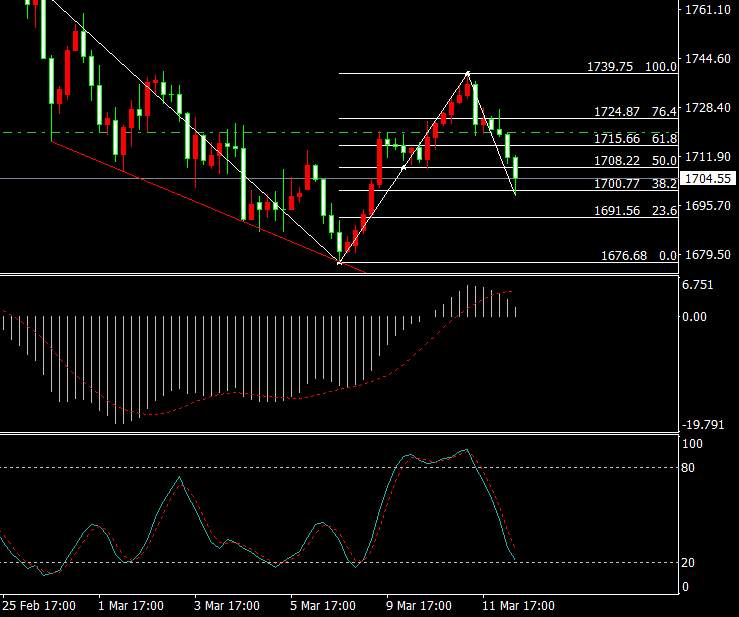Select the 1700.77 38.2 Fibonacci level label
Viewport: 739px width, 617px height.
click(635, 183)
